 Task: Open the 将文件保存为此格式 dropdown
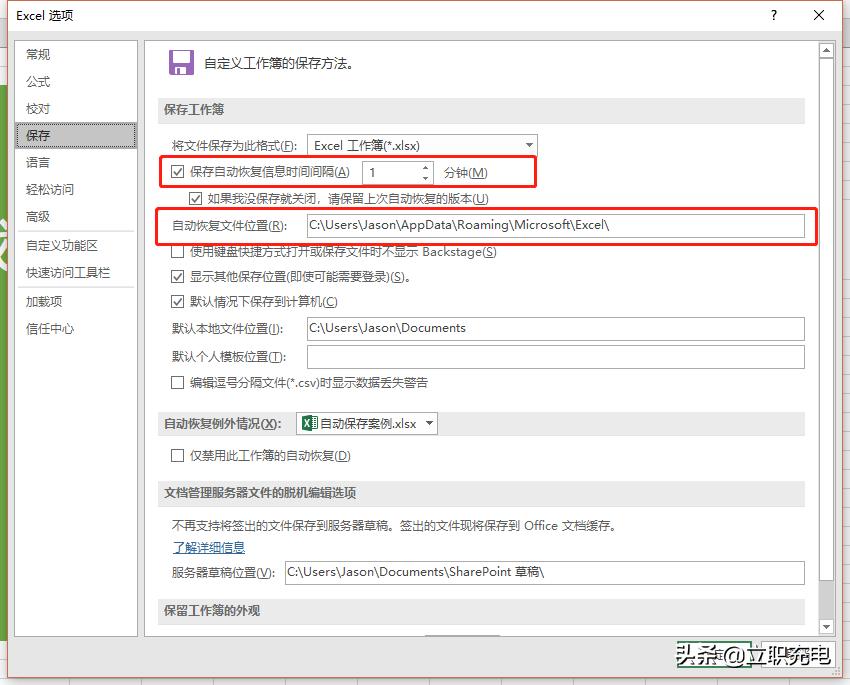click(528, 144)
